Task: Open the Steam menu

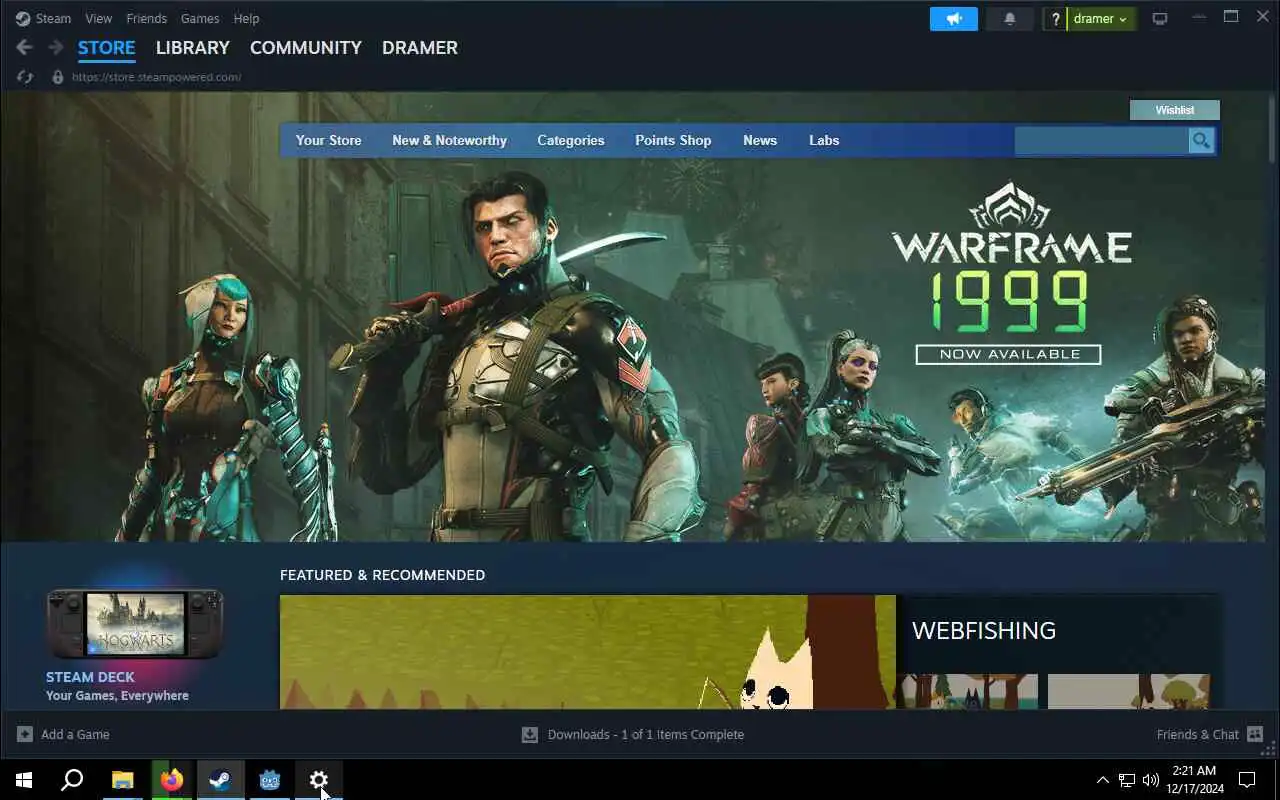Action: [x=53, y=19]
